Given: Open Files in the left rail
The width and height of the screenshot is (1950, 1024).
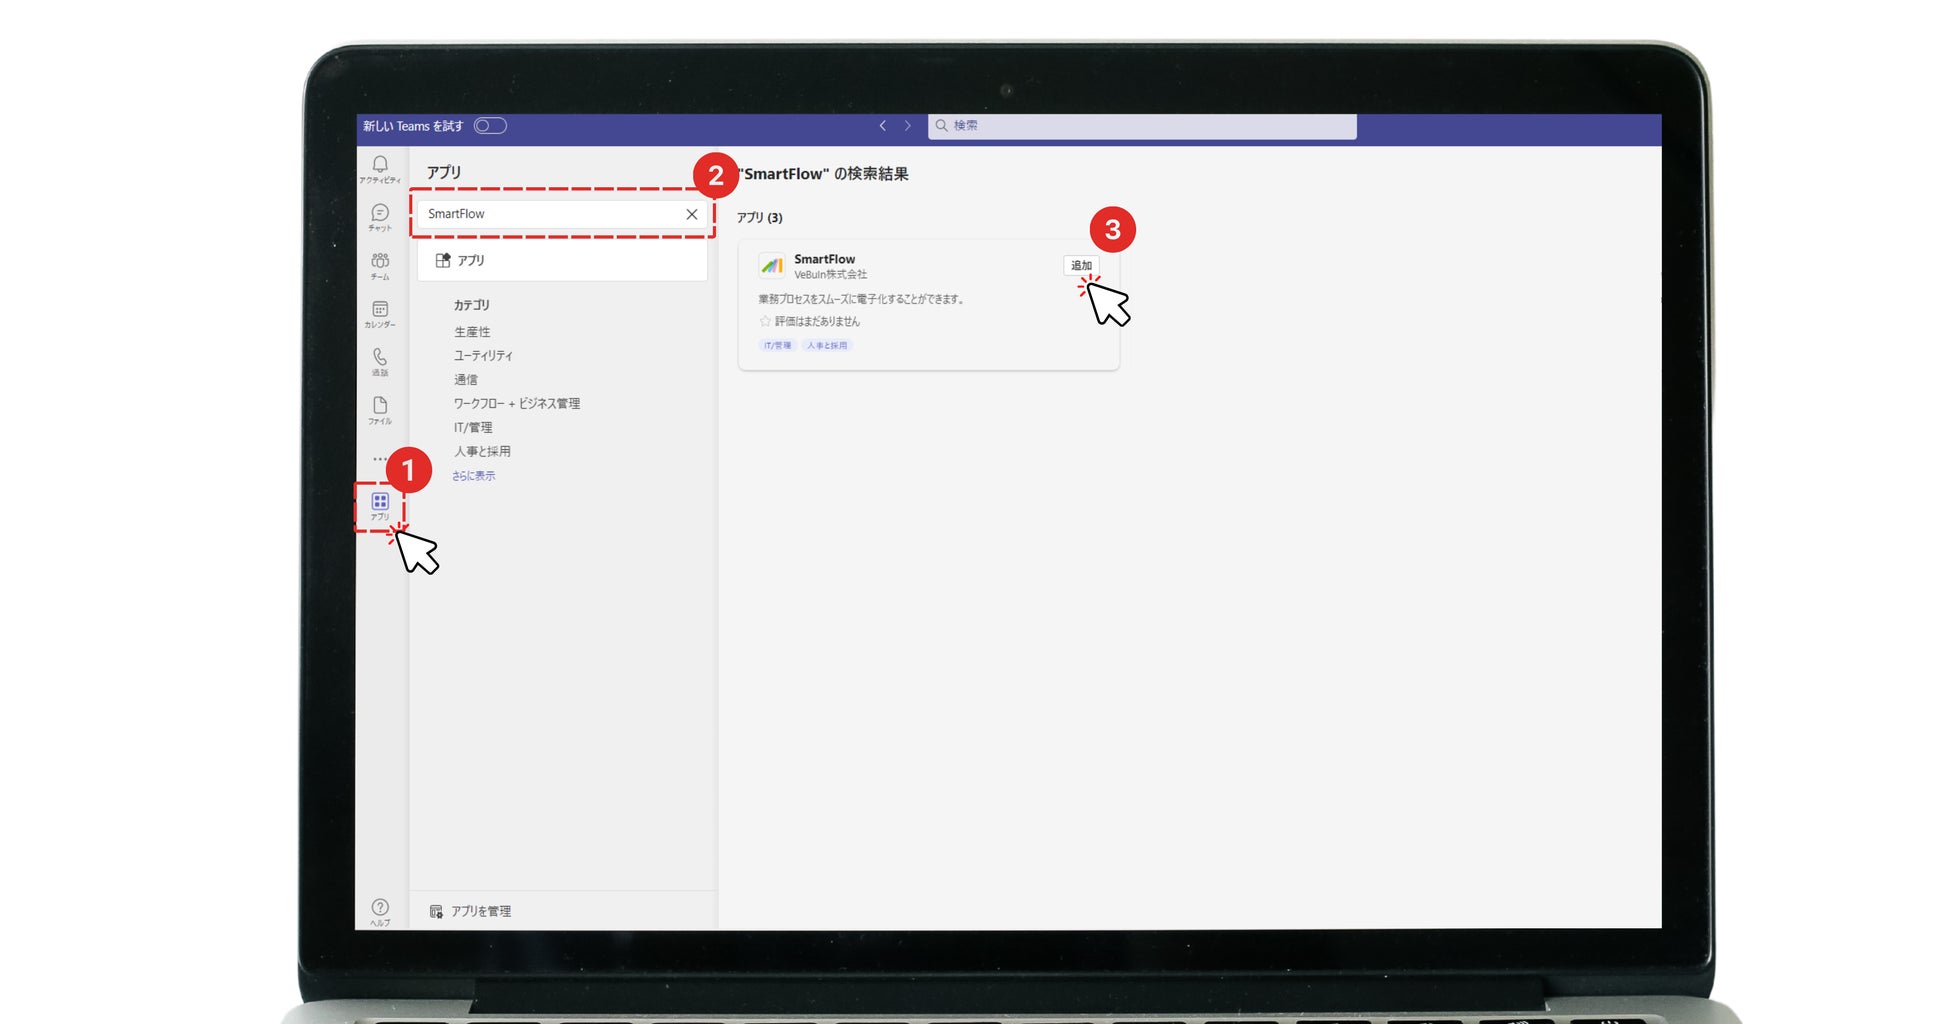Looking at the screenshot, I should click(x=380, y=410).
